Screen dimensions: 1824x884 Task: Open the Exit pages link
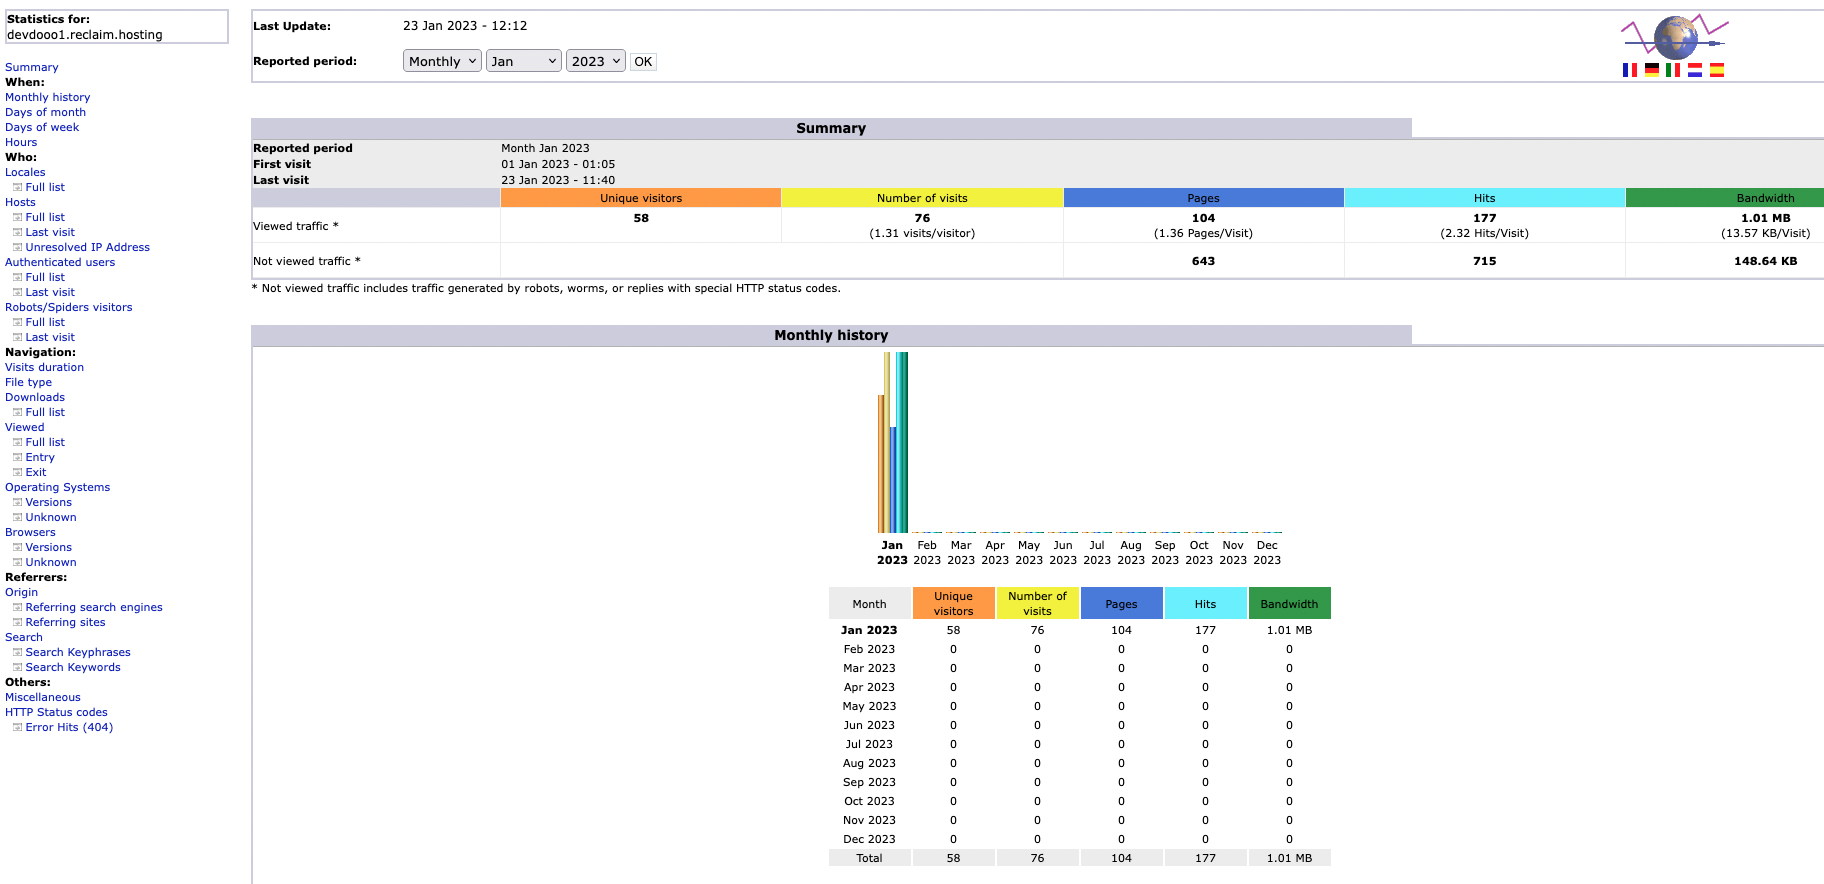36,472
